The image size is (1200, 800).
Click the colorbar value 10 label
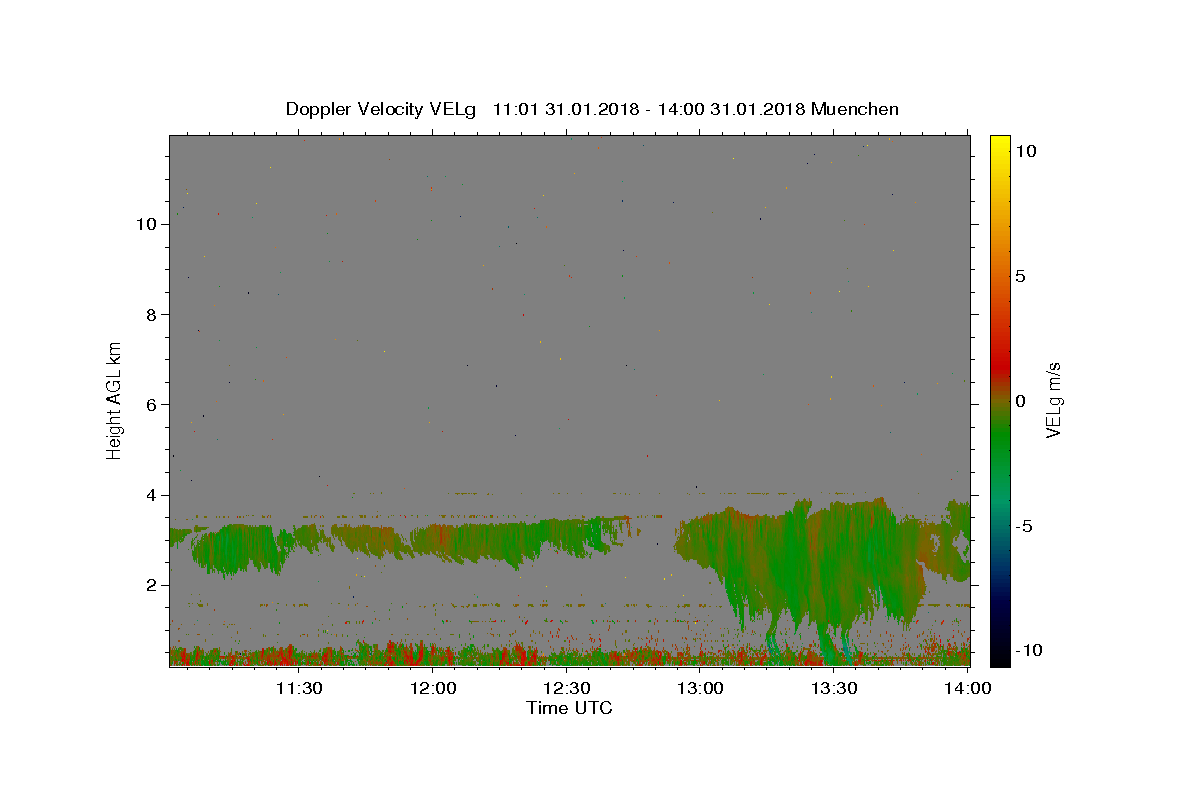[1025, 151]
